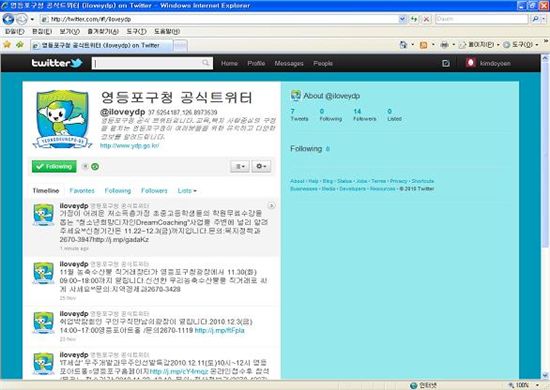Click the avatar of the 2010.12.3 job fair tweet
Screen dimensions: 550x390
43,322
